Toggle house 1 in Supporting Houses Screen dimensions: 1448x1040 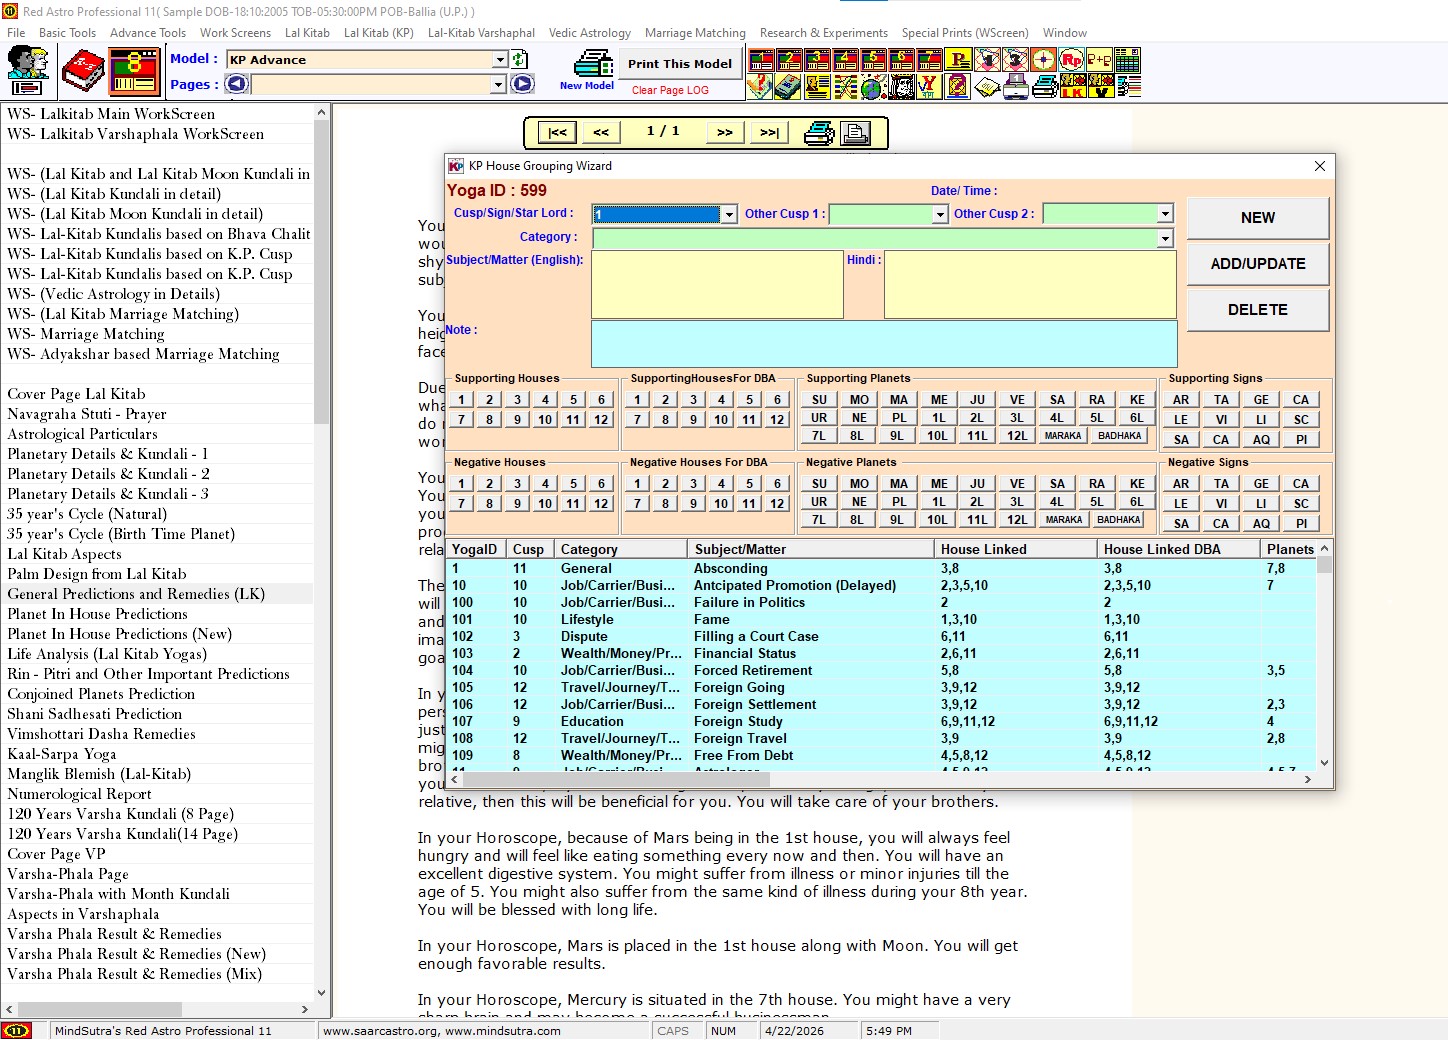click(x=462, y=400)
